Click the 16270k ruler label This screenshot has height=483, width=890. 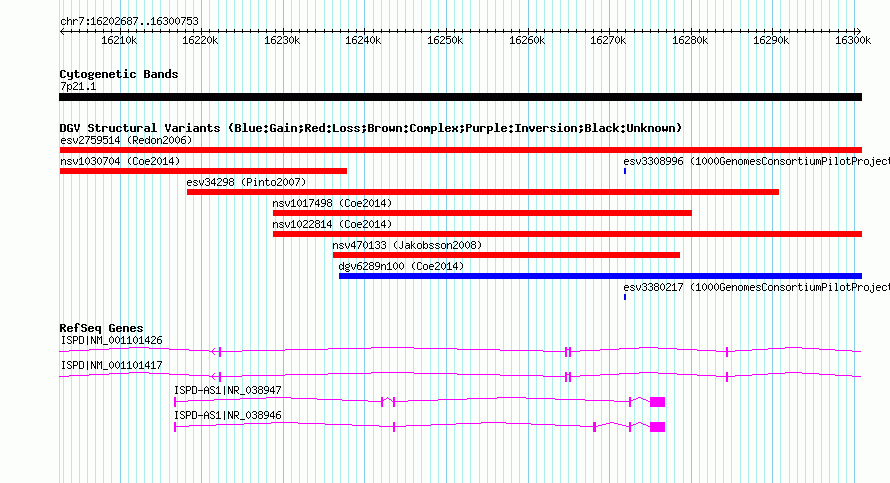608,41
